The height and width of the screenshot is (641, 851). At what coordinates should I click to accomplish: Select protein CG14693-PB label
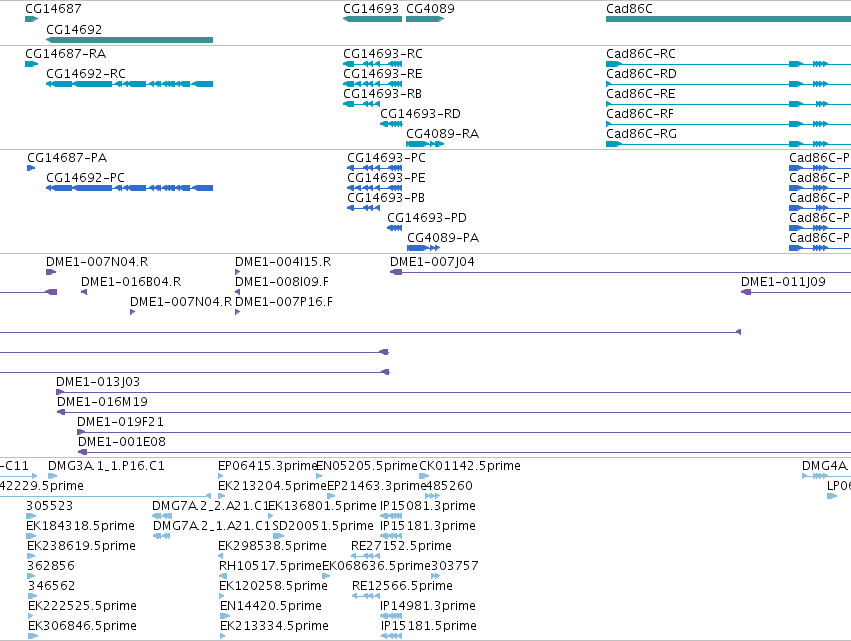(386, 198)
